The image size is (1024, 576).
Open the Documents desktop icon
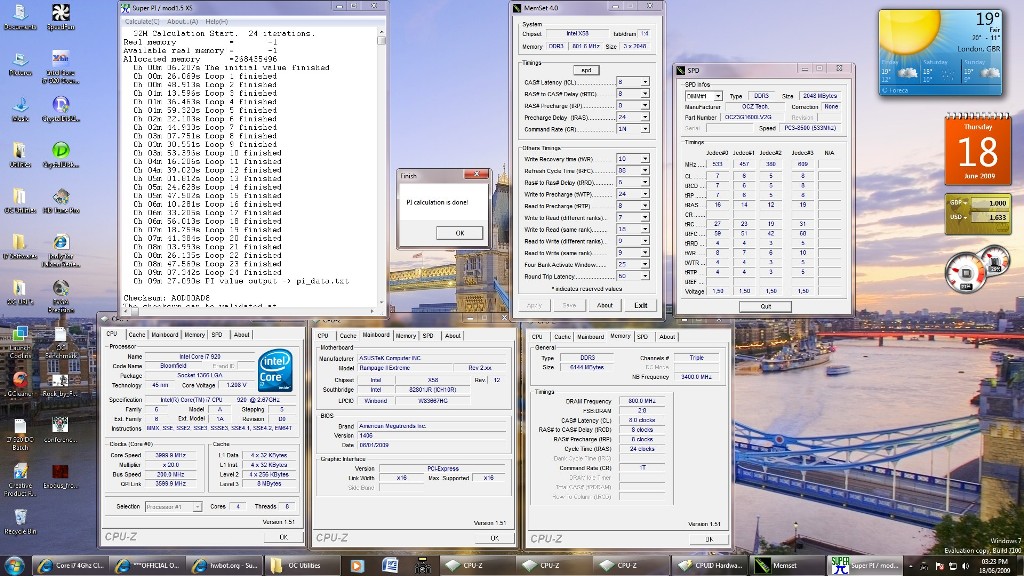[x=20, y=17]
